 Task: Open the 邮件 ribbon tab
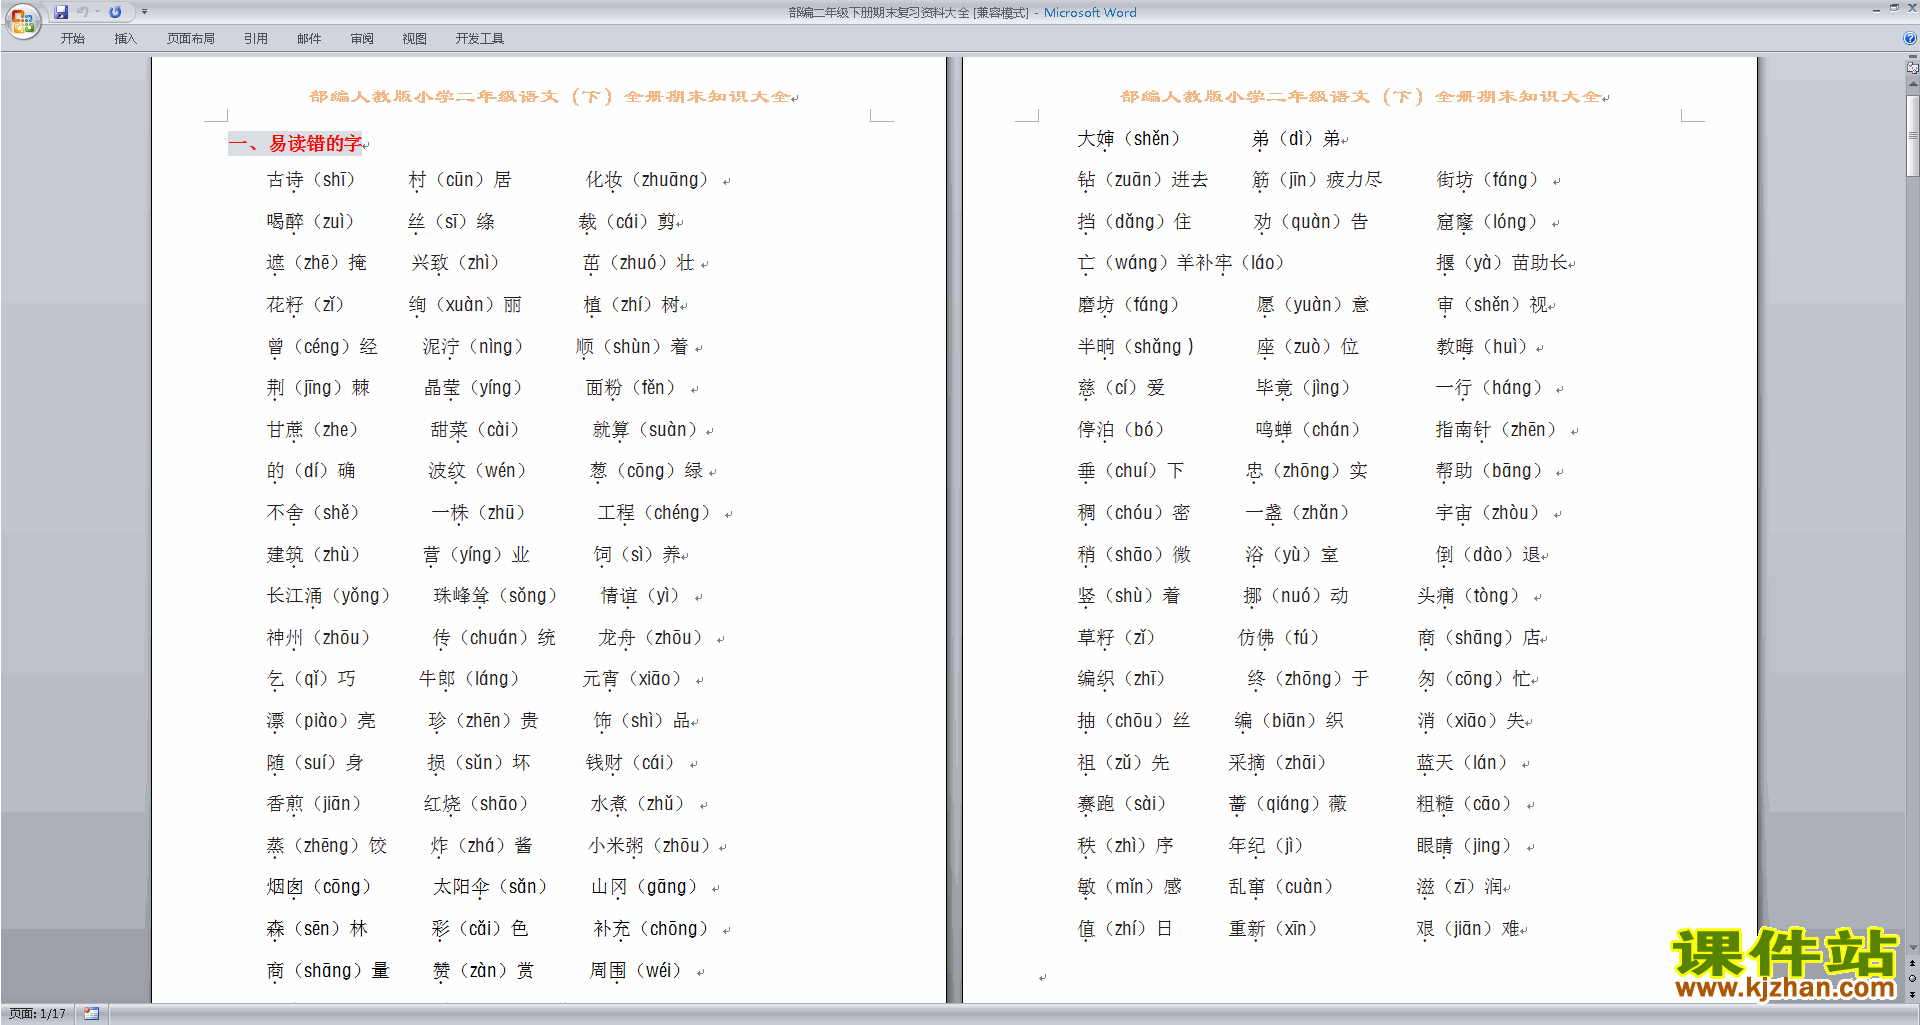click(309, 39)
